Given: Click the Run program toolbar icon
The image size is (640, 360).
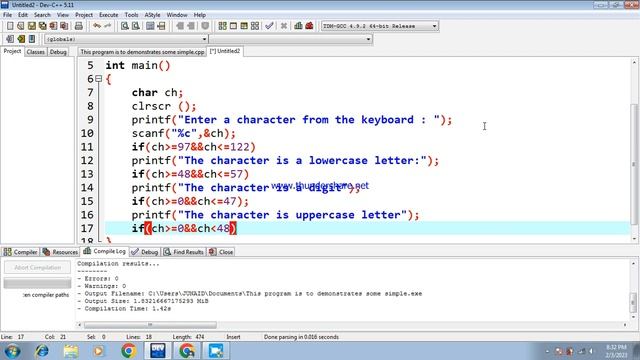Looking at the screenshot, I should click(233, 26).
